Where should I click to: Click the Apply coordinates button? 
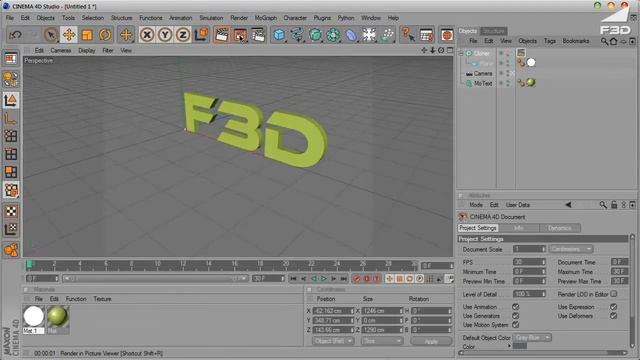point(431,341)
